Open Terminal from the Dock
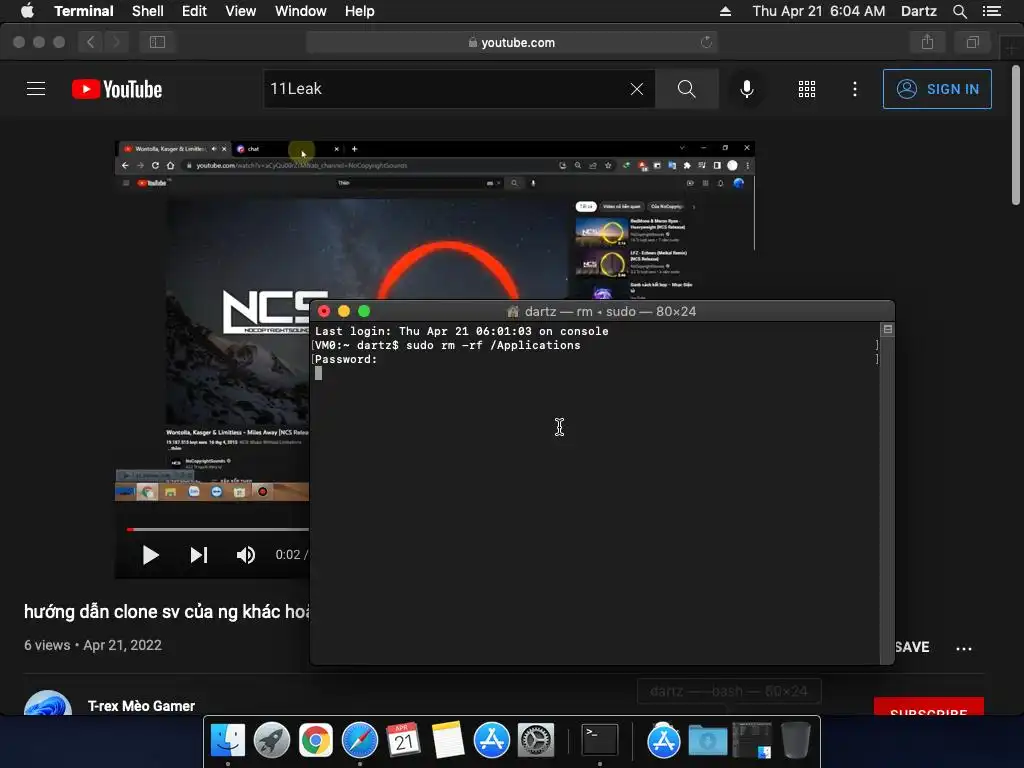 click(x=600, y=741)
